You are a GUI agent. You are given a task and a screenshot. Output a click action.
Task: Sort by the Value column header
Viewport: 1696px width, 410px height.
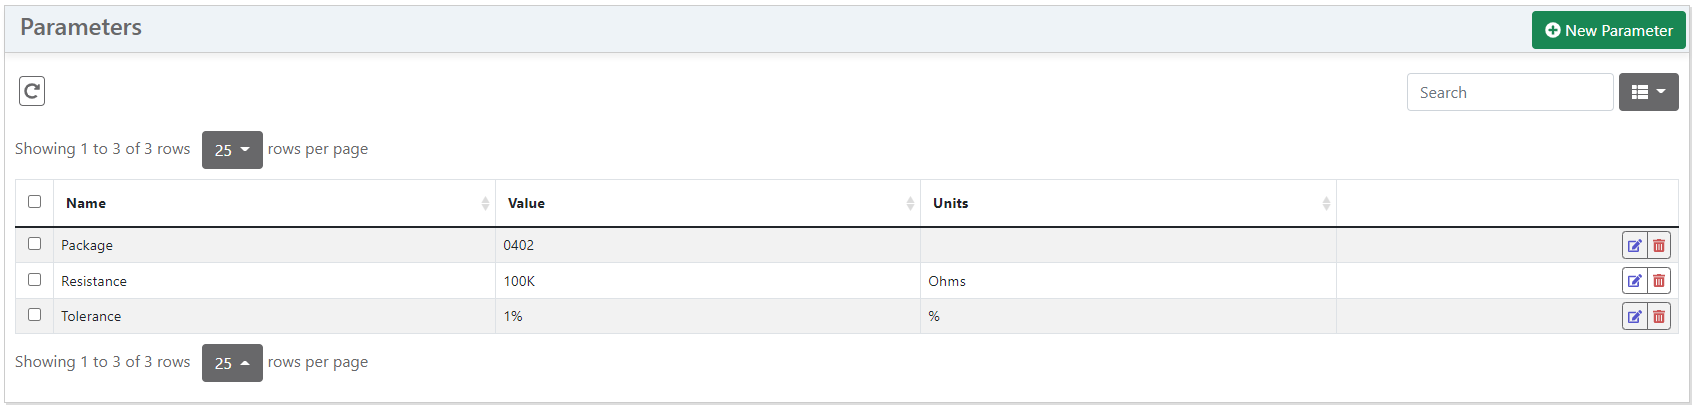pyautogui.click(x=527, y=203)
